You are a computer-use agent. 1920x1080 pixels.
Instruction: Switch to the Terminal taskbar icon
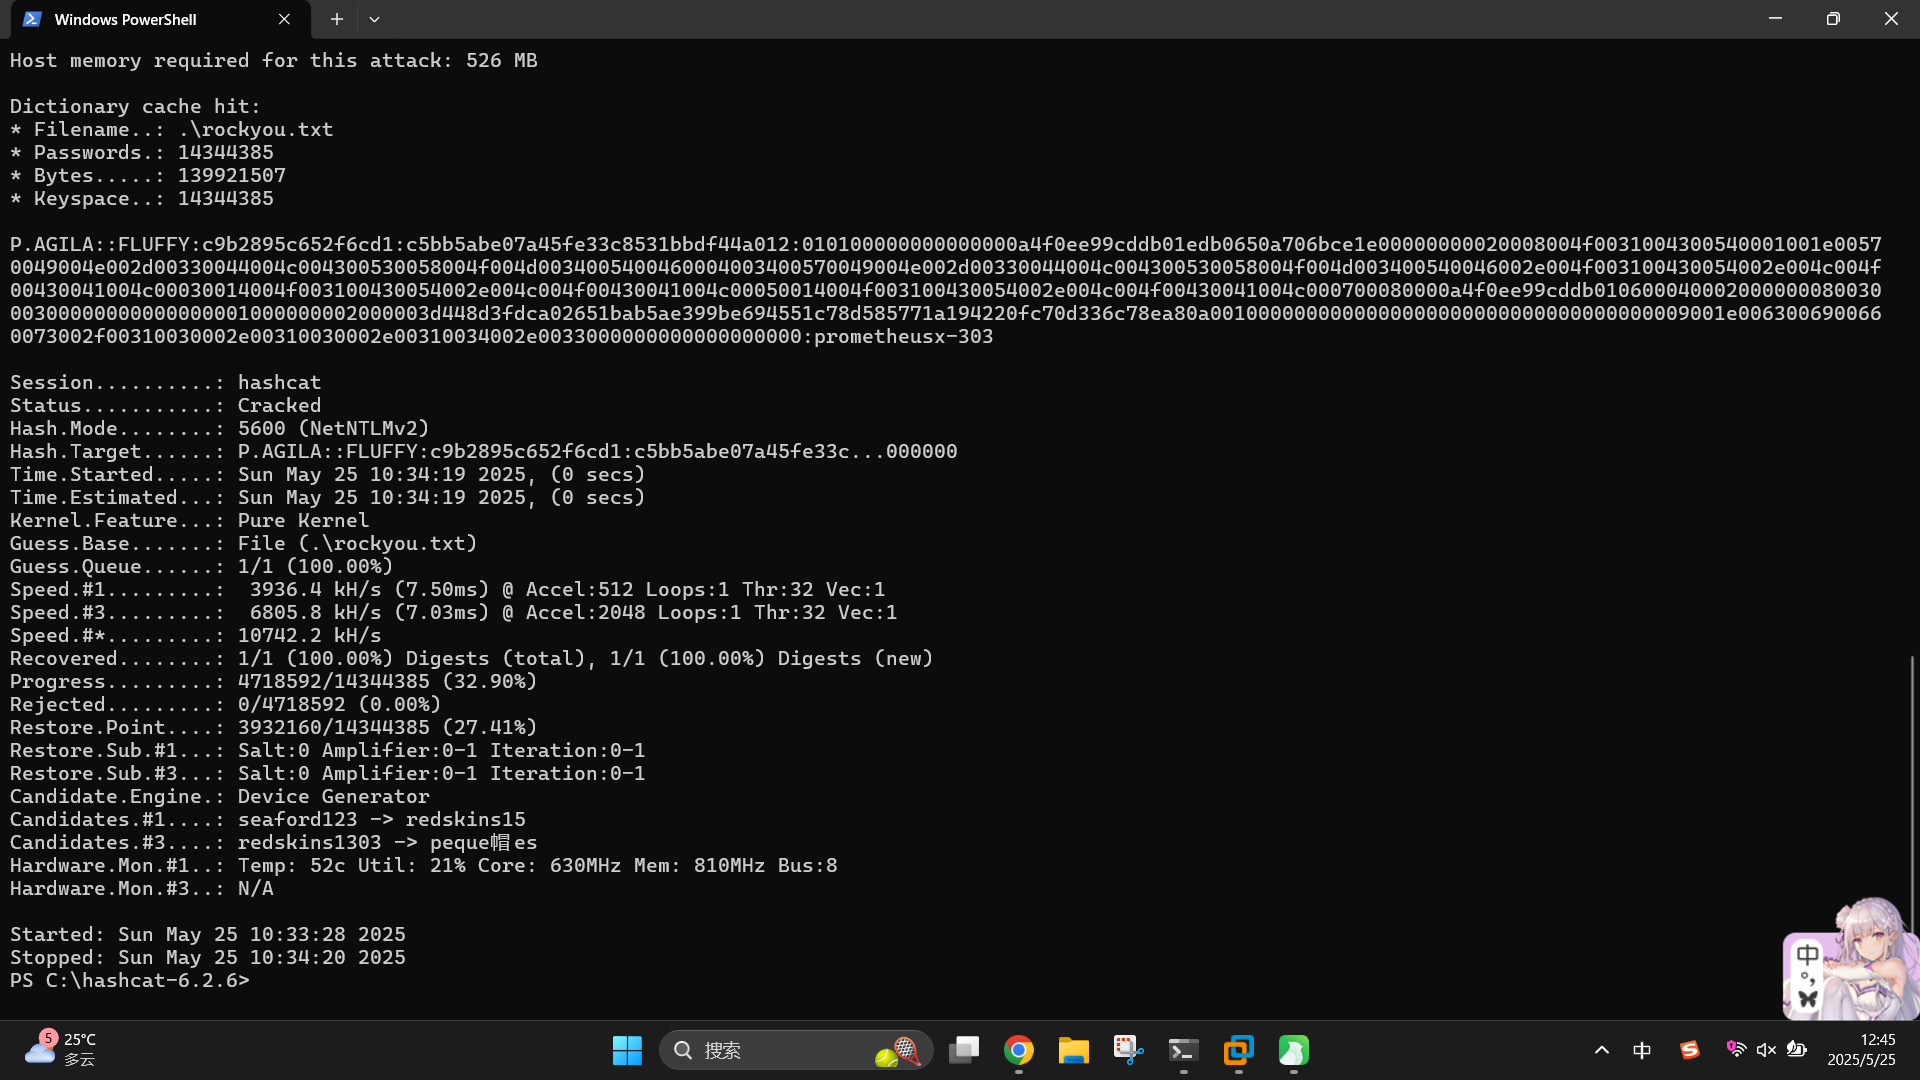point(1184,1050)
